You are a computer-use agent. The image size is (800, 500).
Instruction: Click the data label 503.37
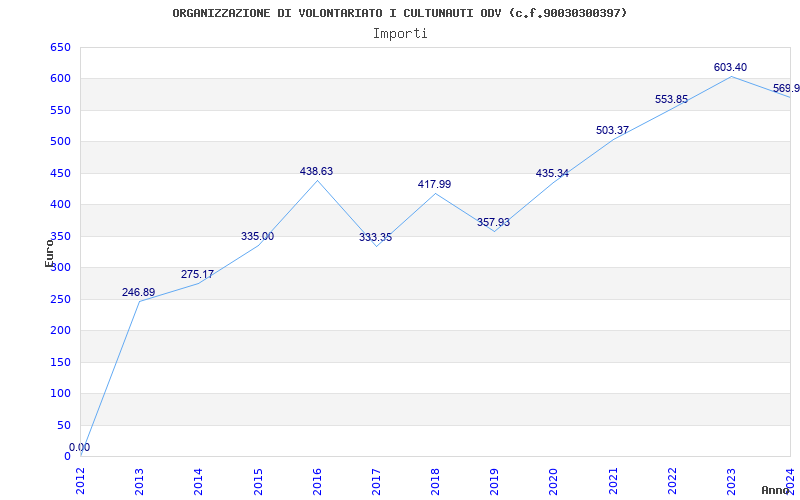[612, 130]
